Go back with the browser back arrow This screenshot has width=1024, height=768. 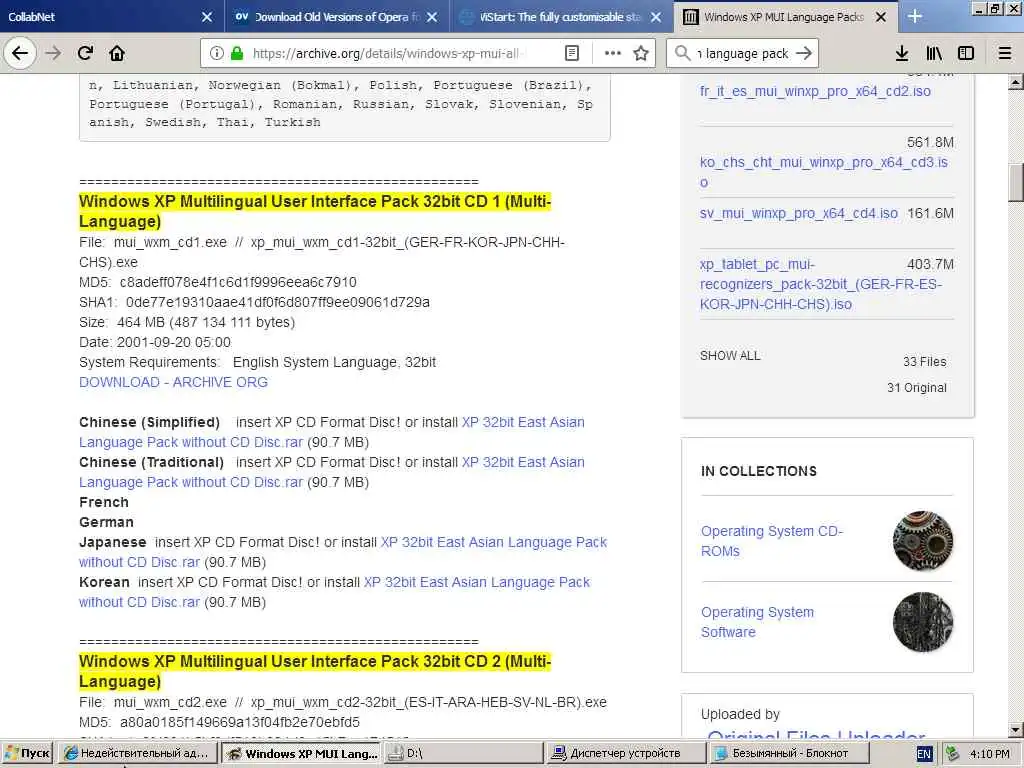20,54
